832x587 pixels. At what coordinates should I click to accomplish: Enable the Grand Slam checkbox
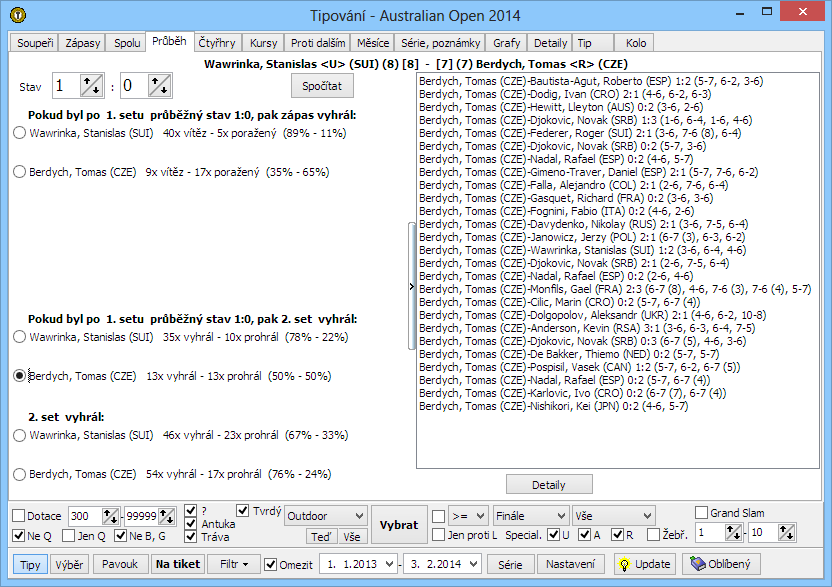tap(701, 513)
